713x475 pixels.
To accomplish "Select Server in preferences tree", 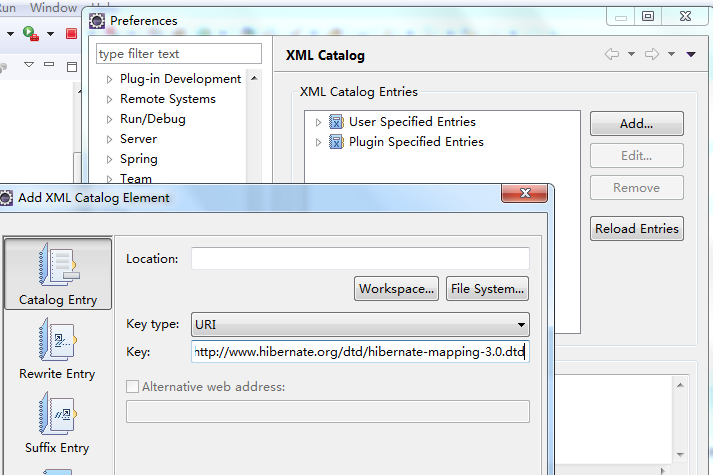I will 138,139.
